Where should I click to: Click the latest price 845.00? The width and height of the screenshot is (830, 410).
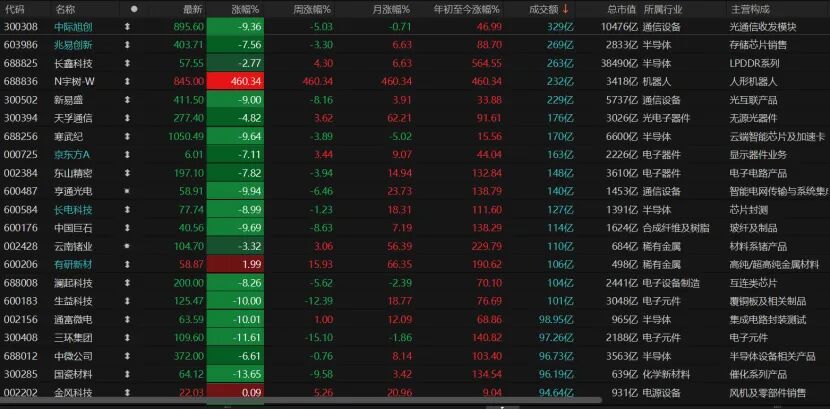point(189,81)
